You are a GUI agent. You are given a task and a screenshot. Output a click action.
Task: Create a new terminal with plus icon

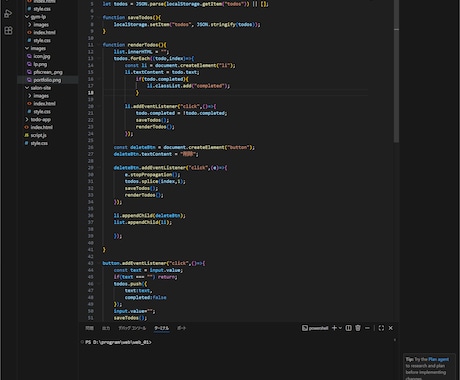click(334, 328)
